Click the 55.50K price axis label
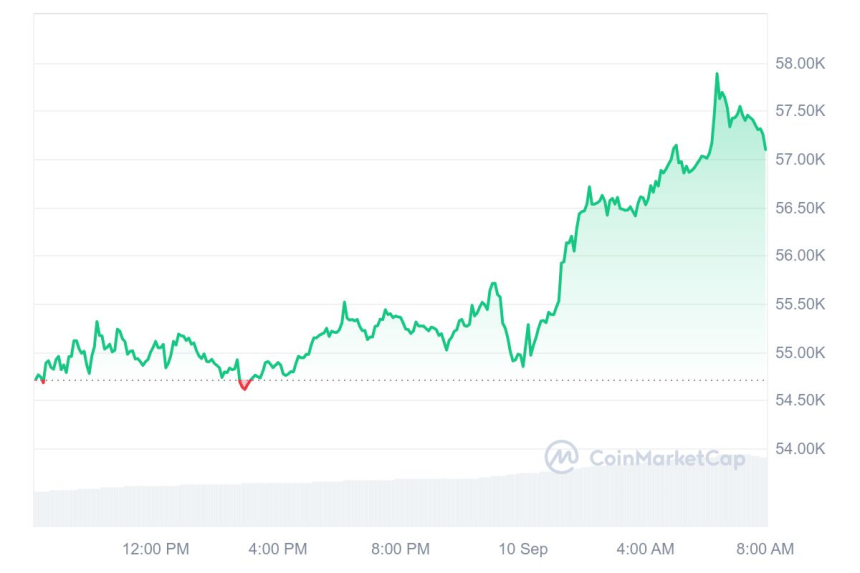The image size is (860, 573). click(x=800, y=304)
